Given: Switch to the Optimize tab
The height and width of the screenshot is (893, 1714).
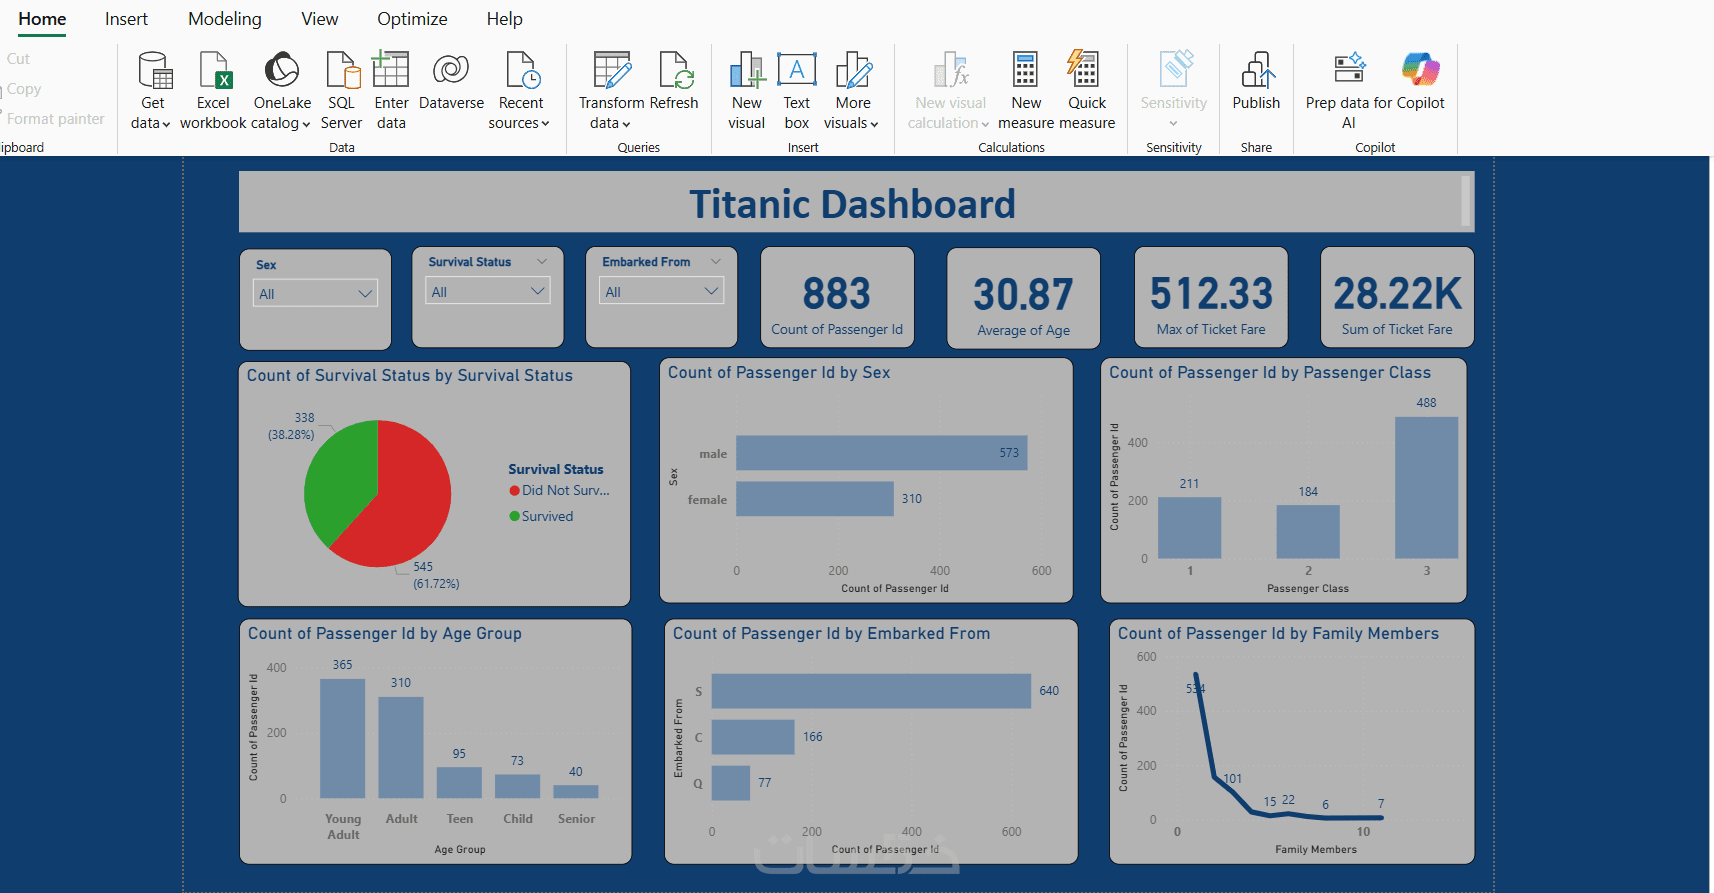Looking at the screenshot, I should coord(412,19).
